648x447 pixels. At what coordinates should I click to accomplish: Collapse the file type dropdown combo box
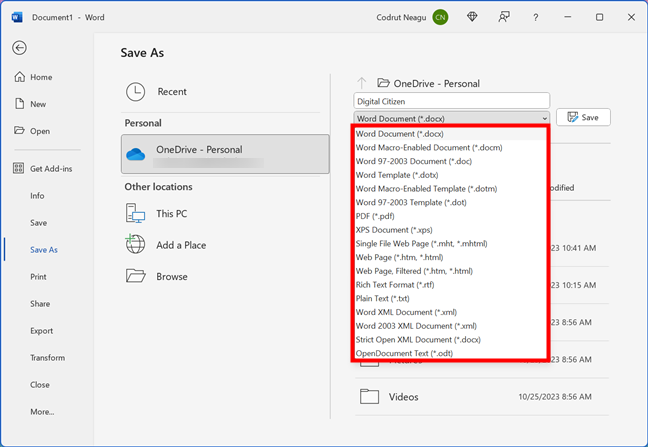pos(451,117)
